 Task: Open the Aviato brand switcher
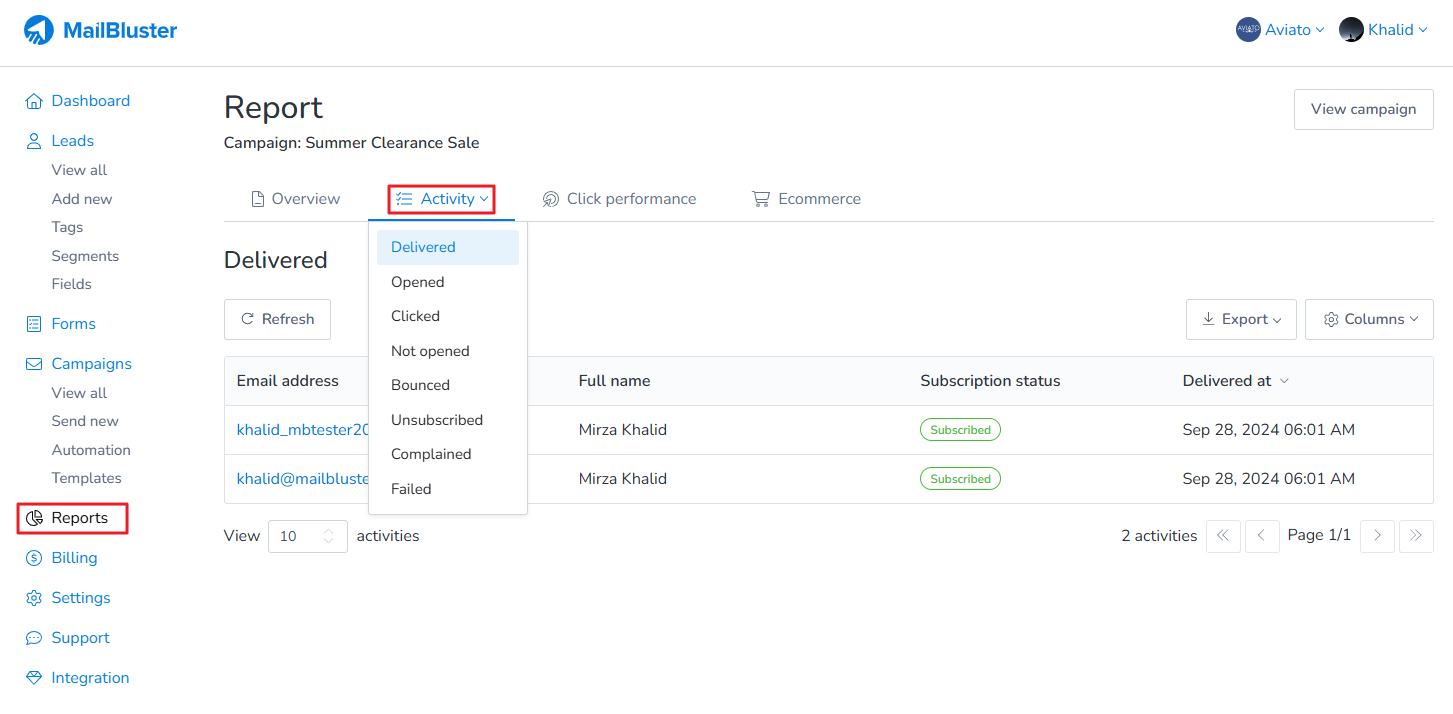(x=1280, y=30)
